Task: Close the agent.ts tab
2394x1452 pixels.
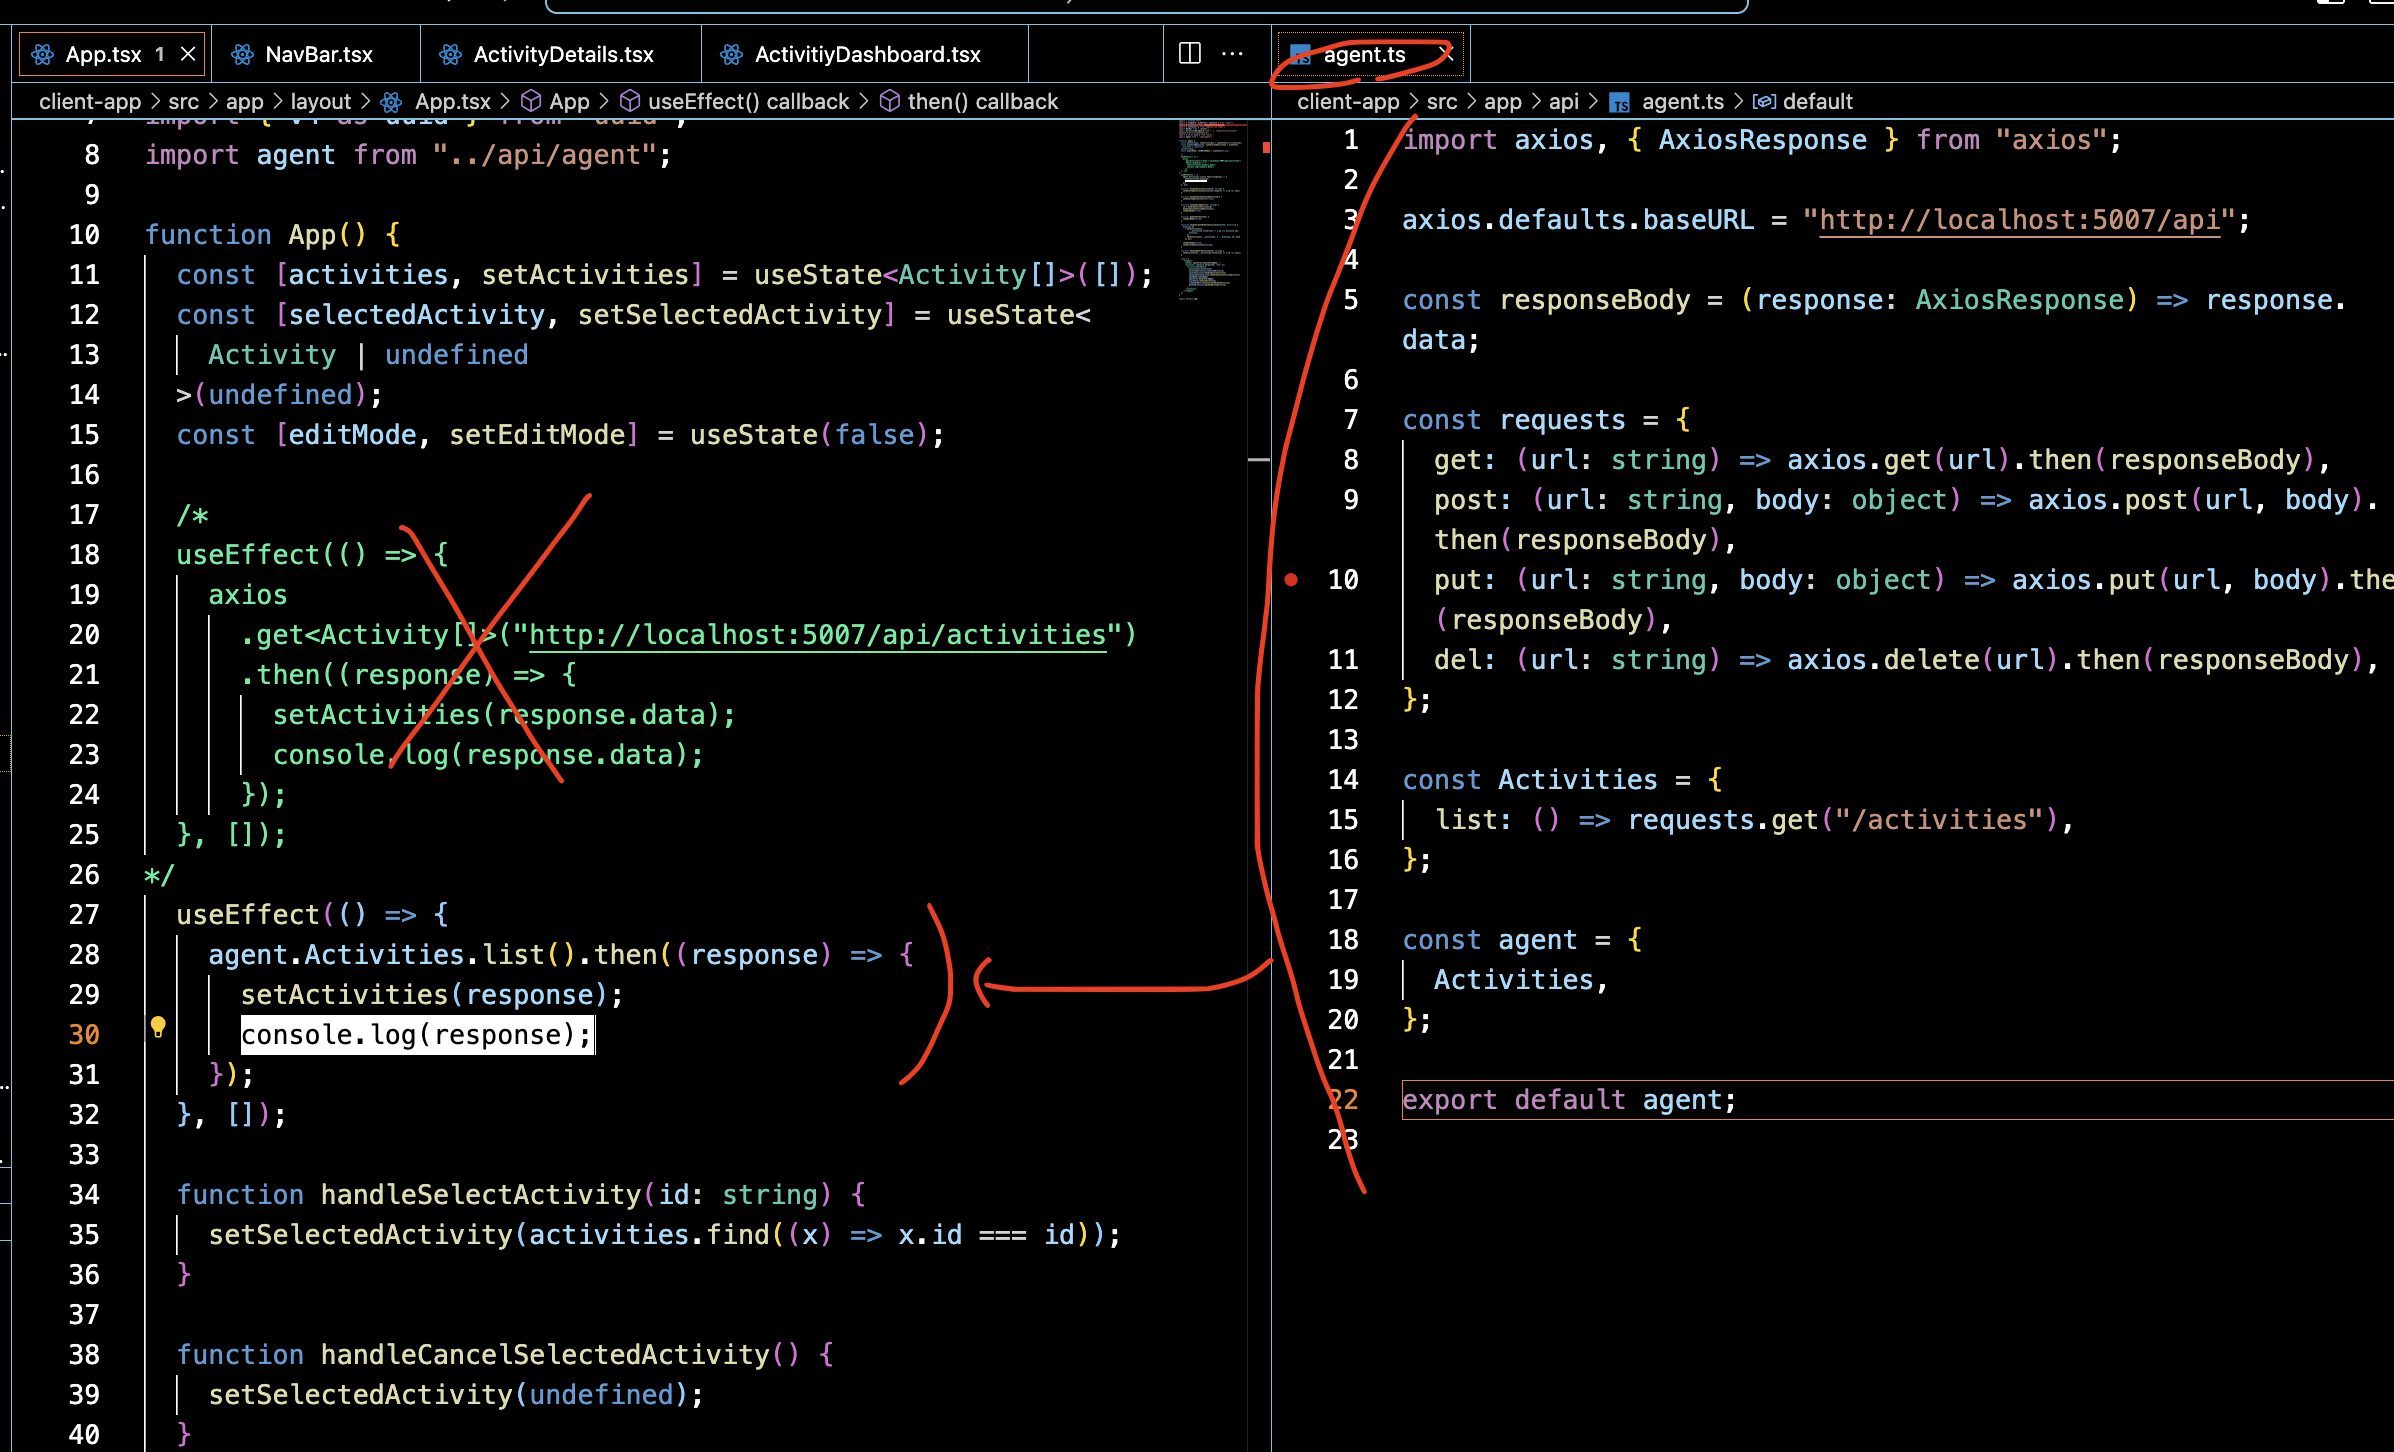Action: (1446, 54)
